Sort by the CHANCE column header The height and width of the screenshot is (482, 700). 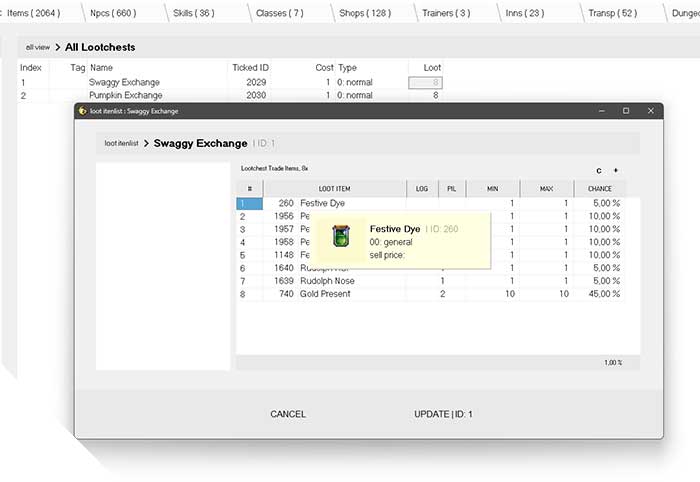(x=600, y=188)
